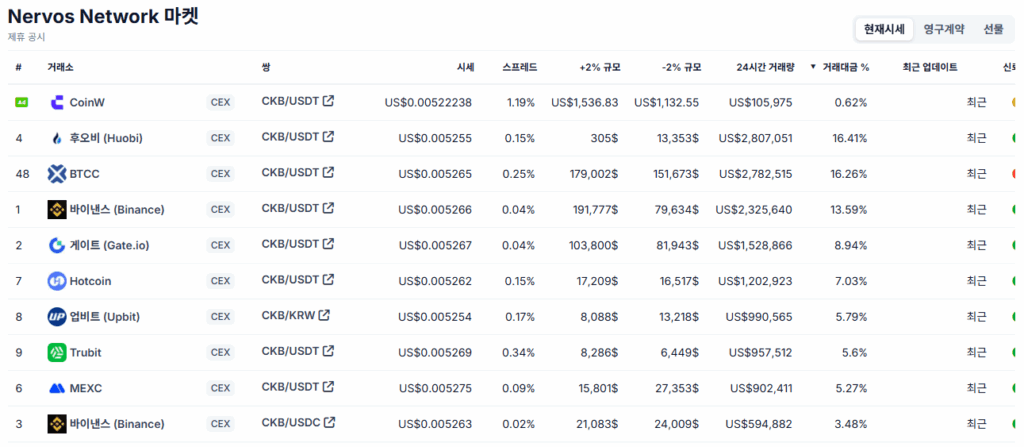1024x447 pixels.
Task: Click the Binance logo in CKB/USDT row
Action: [x=57, y=210]
